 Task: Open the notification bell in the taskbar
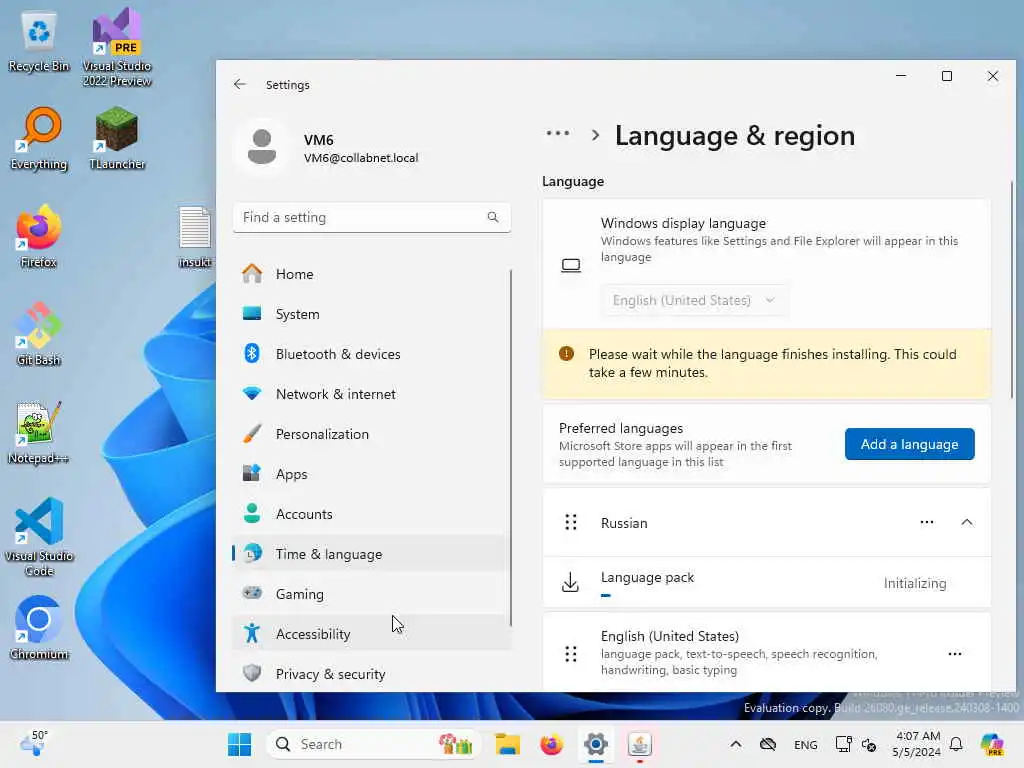point(956,744)
